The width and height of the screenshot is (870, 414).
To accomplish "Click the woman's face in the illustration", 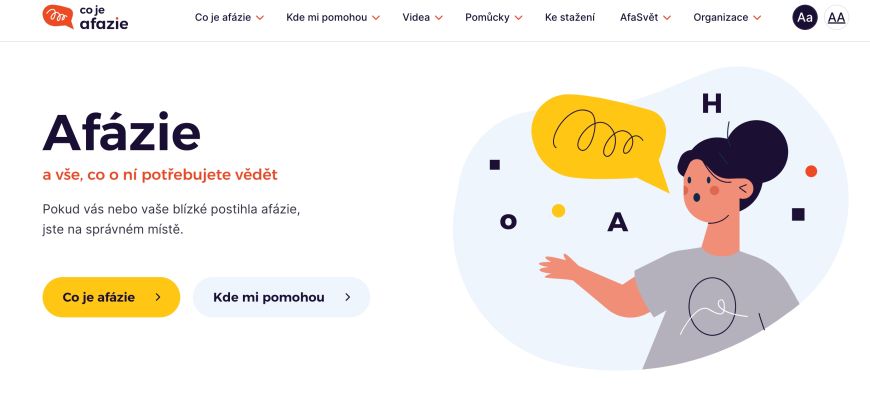I will (x=711, y=193).
